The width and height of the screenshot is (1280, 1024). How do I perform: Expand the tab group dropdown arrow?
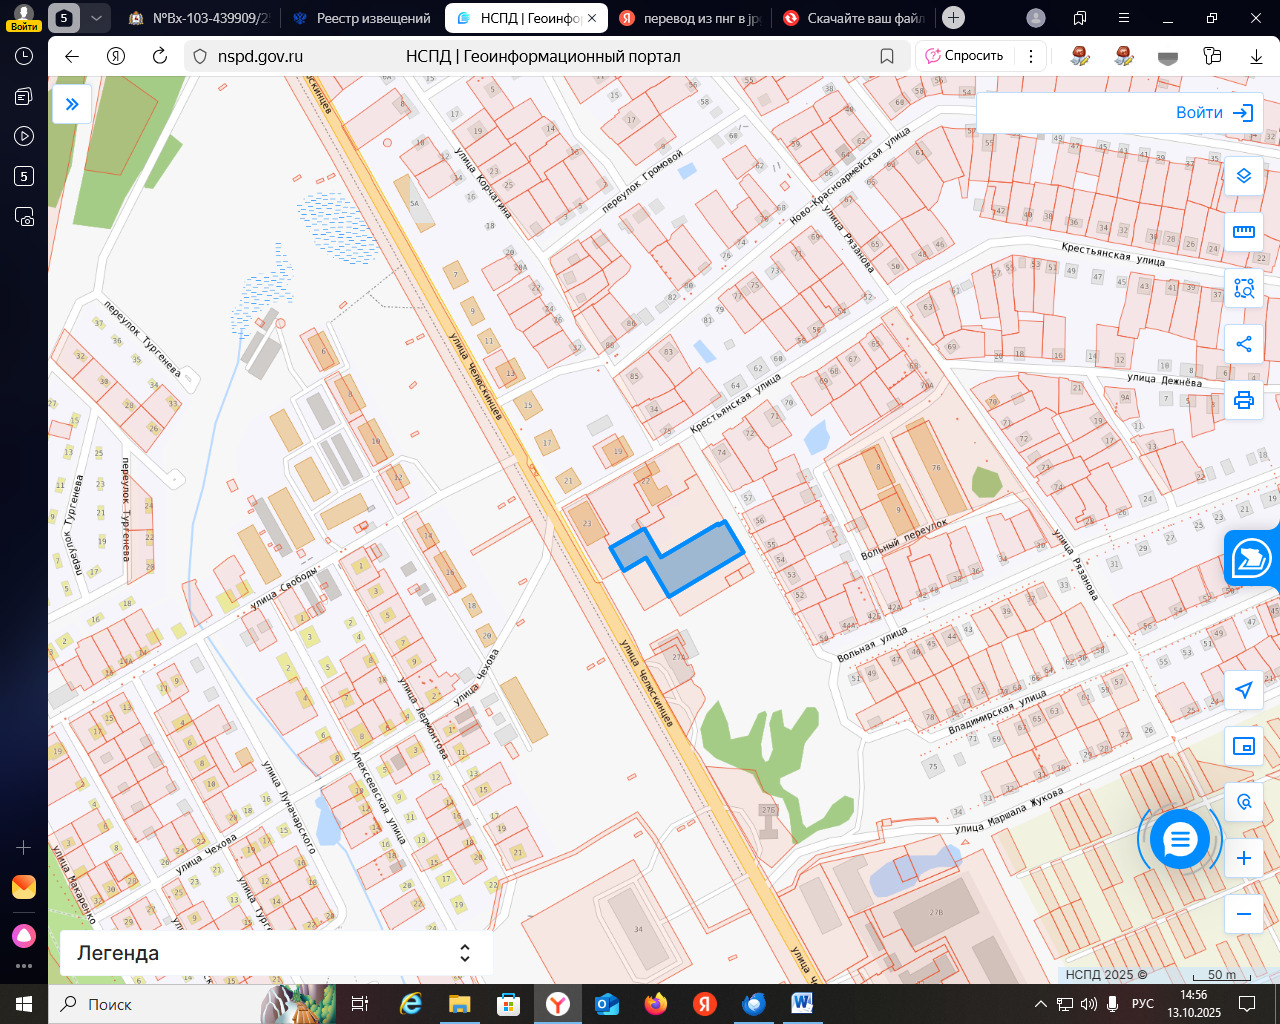95,18
